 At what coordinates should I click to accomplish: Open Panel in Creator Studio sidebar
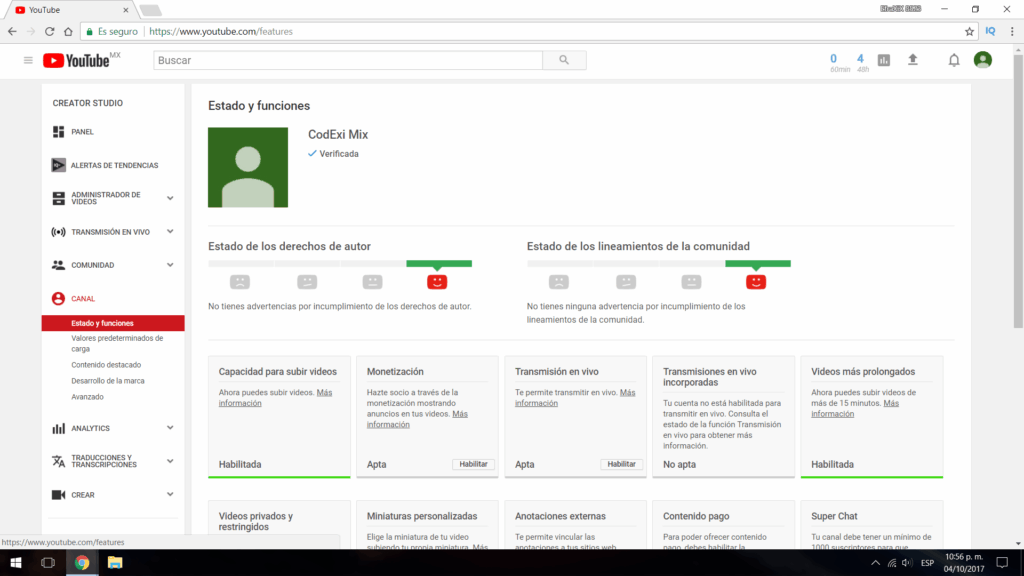coord(82,132)
